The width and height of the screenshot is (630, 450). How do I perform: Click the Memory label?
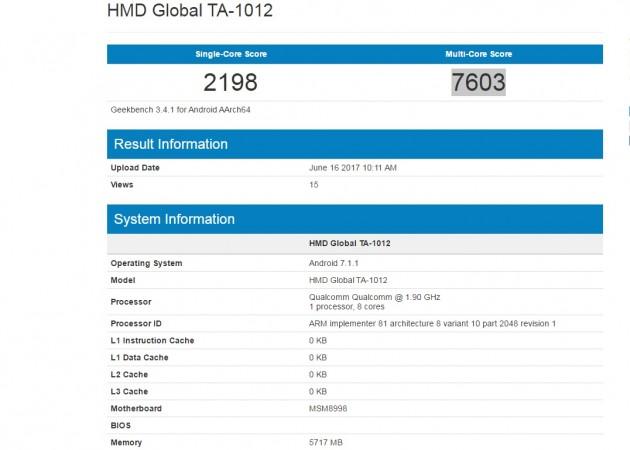coord(126,442)
